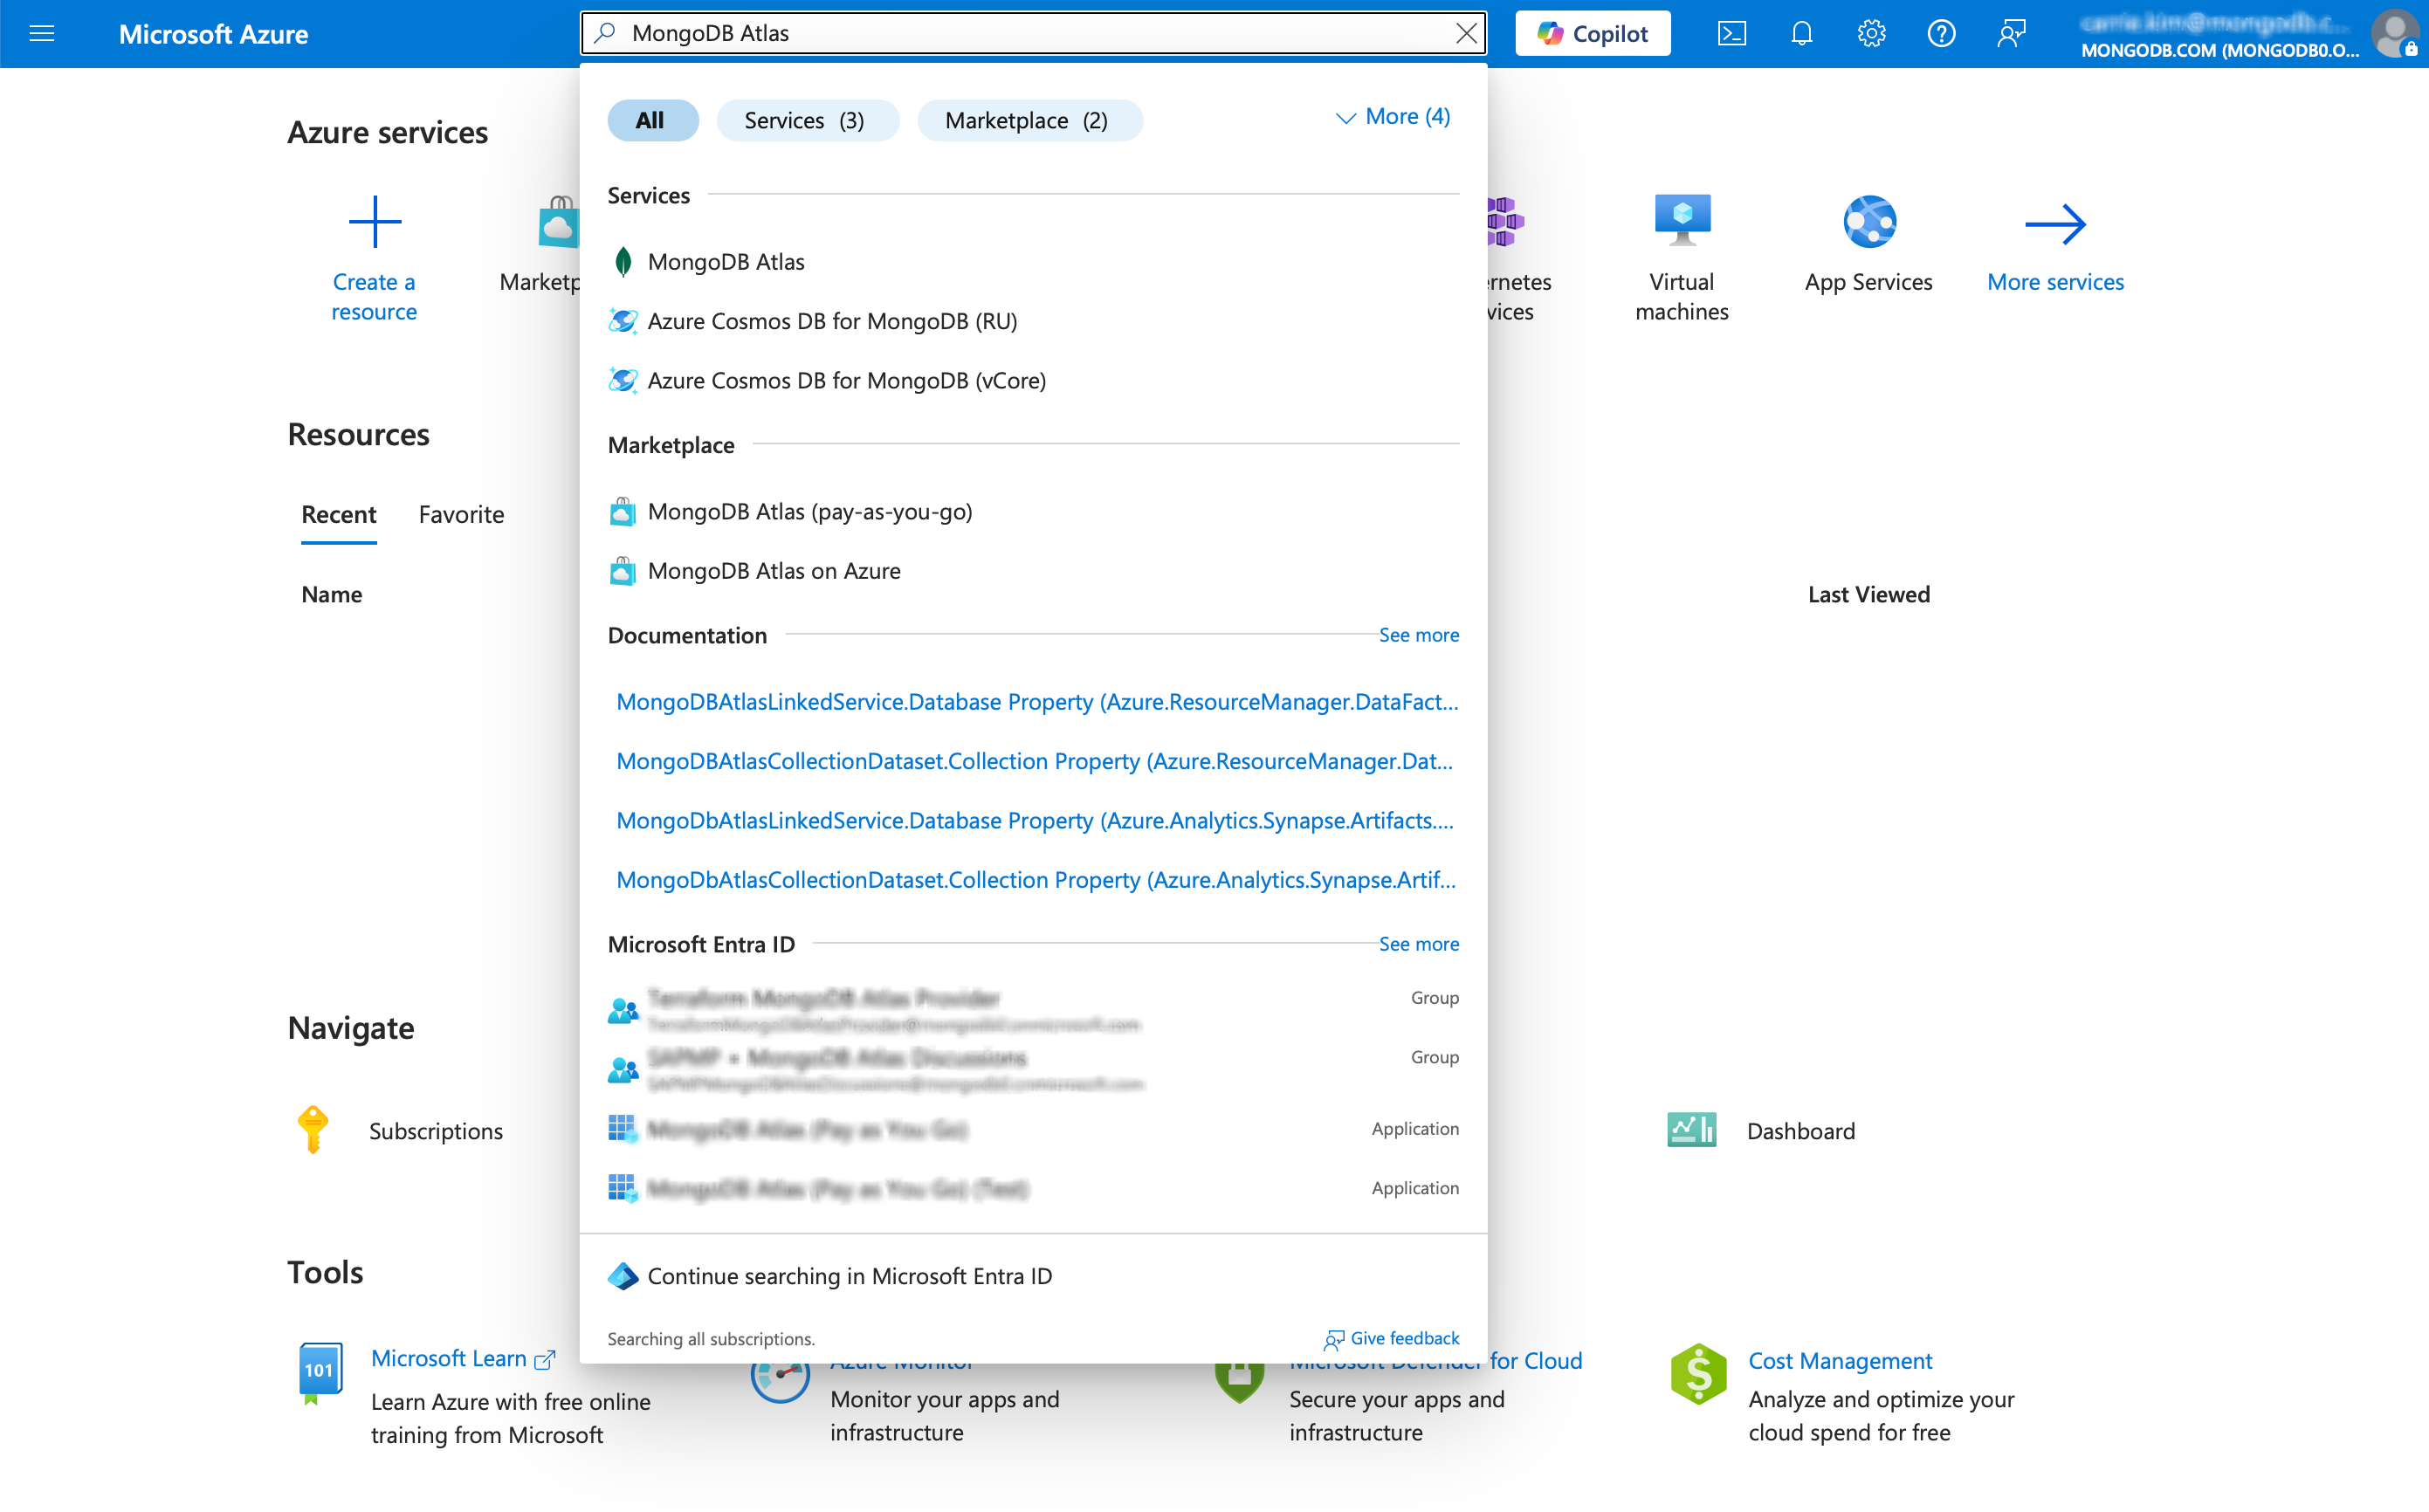This screenshot has width=2429, height=1512.
Task: Expand the More (4) filter list
Action: coord(1393,117)
